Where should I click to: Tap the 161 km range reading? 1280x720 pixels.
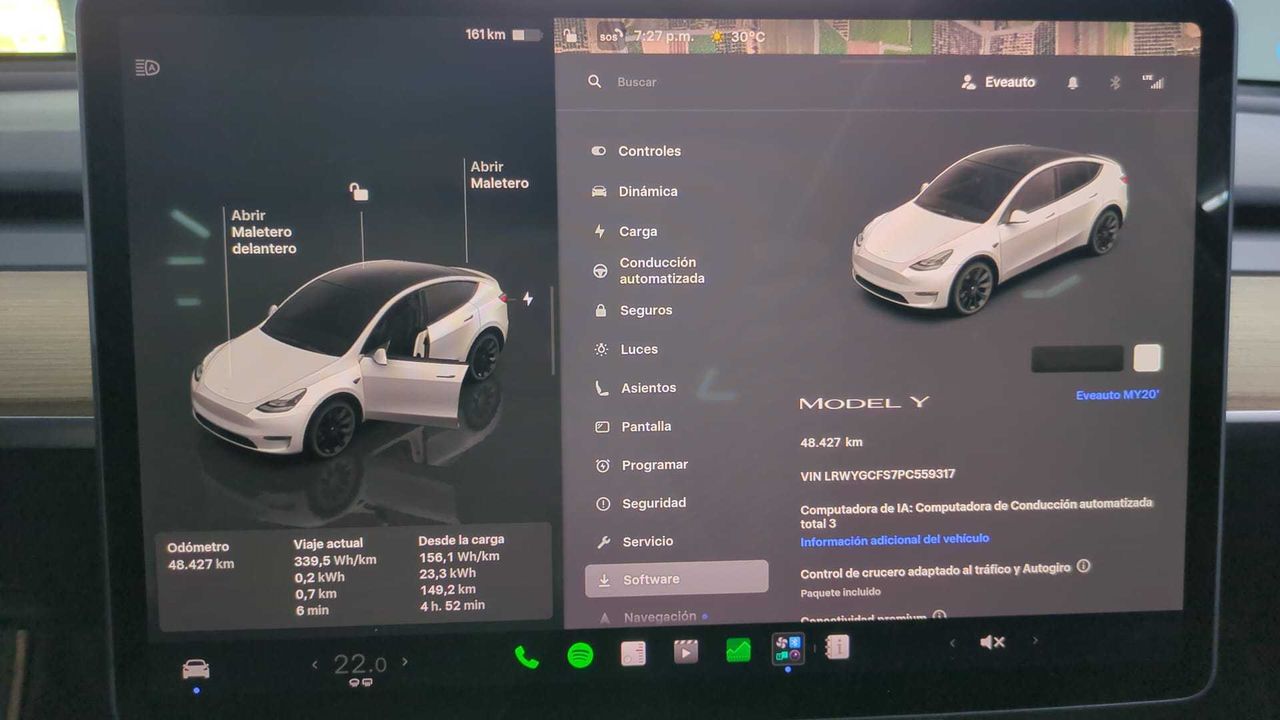coord(485,35)
